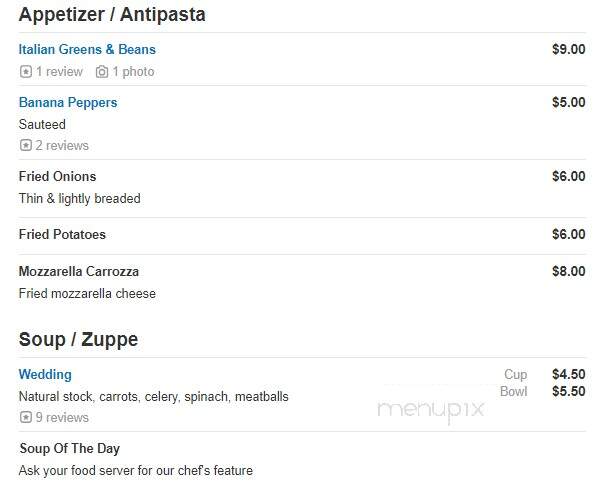
Task: View the 2 reviews for Banana Peppers
Action: (62, 145)
